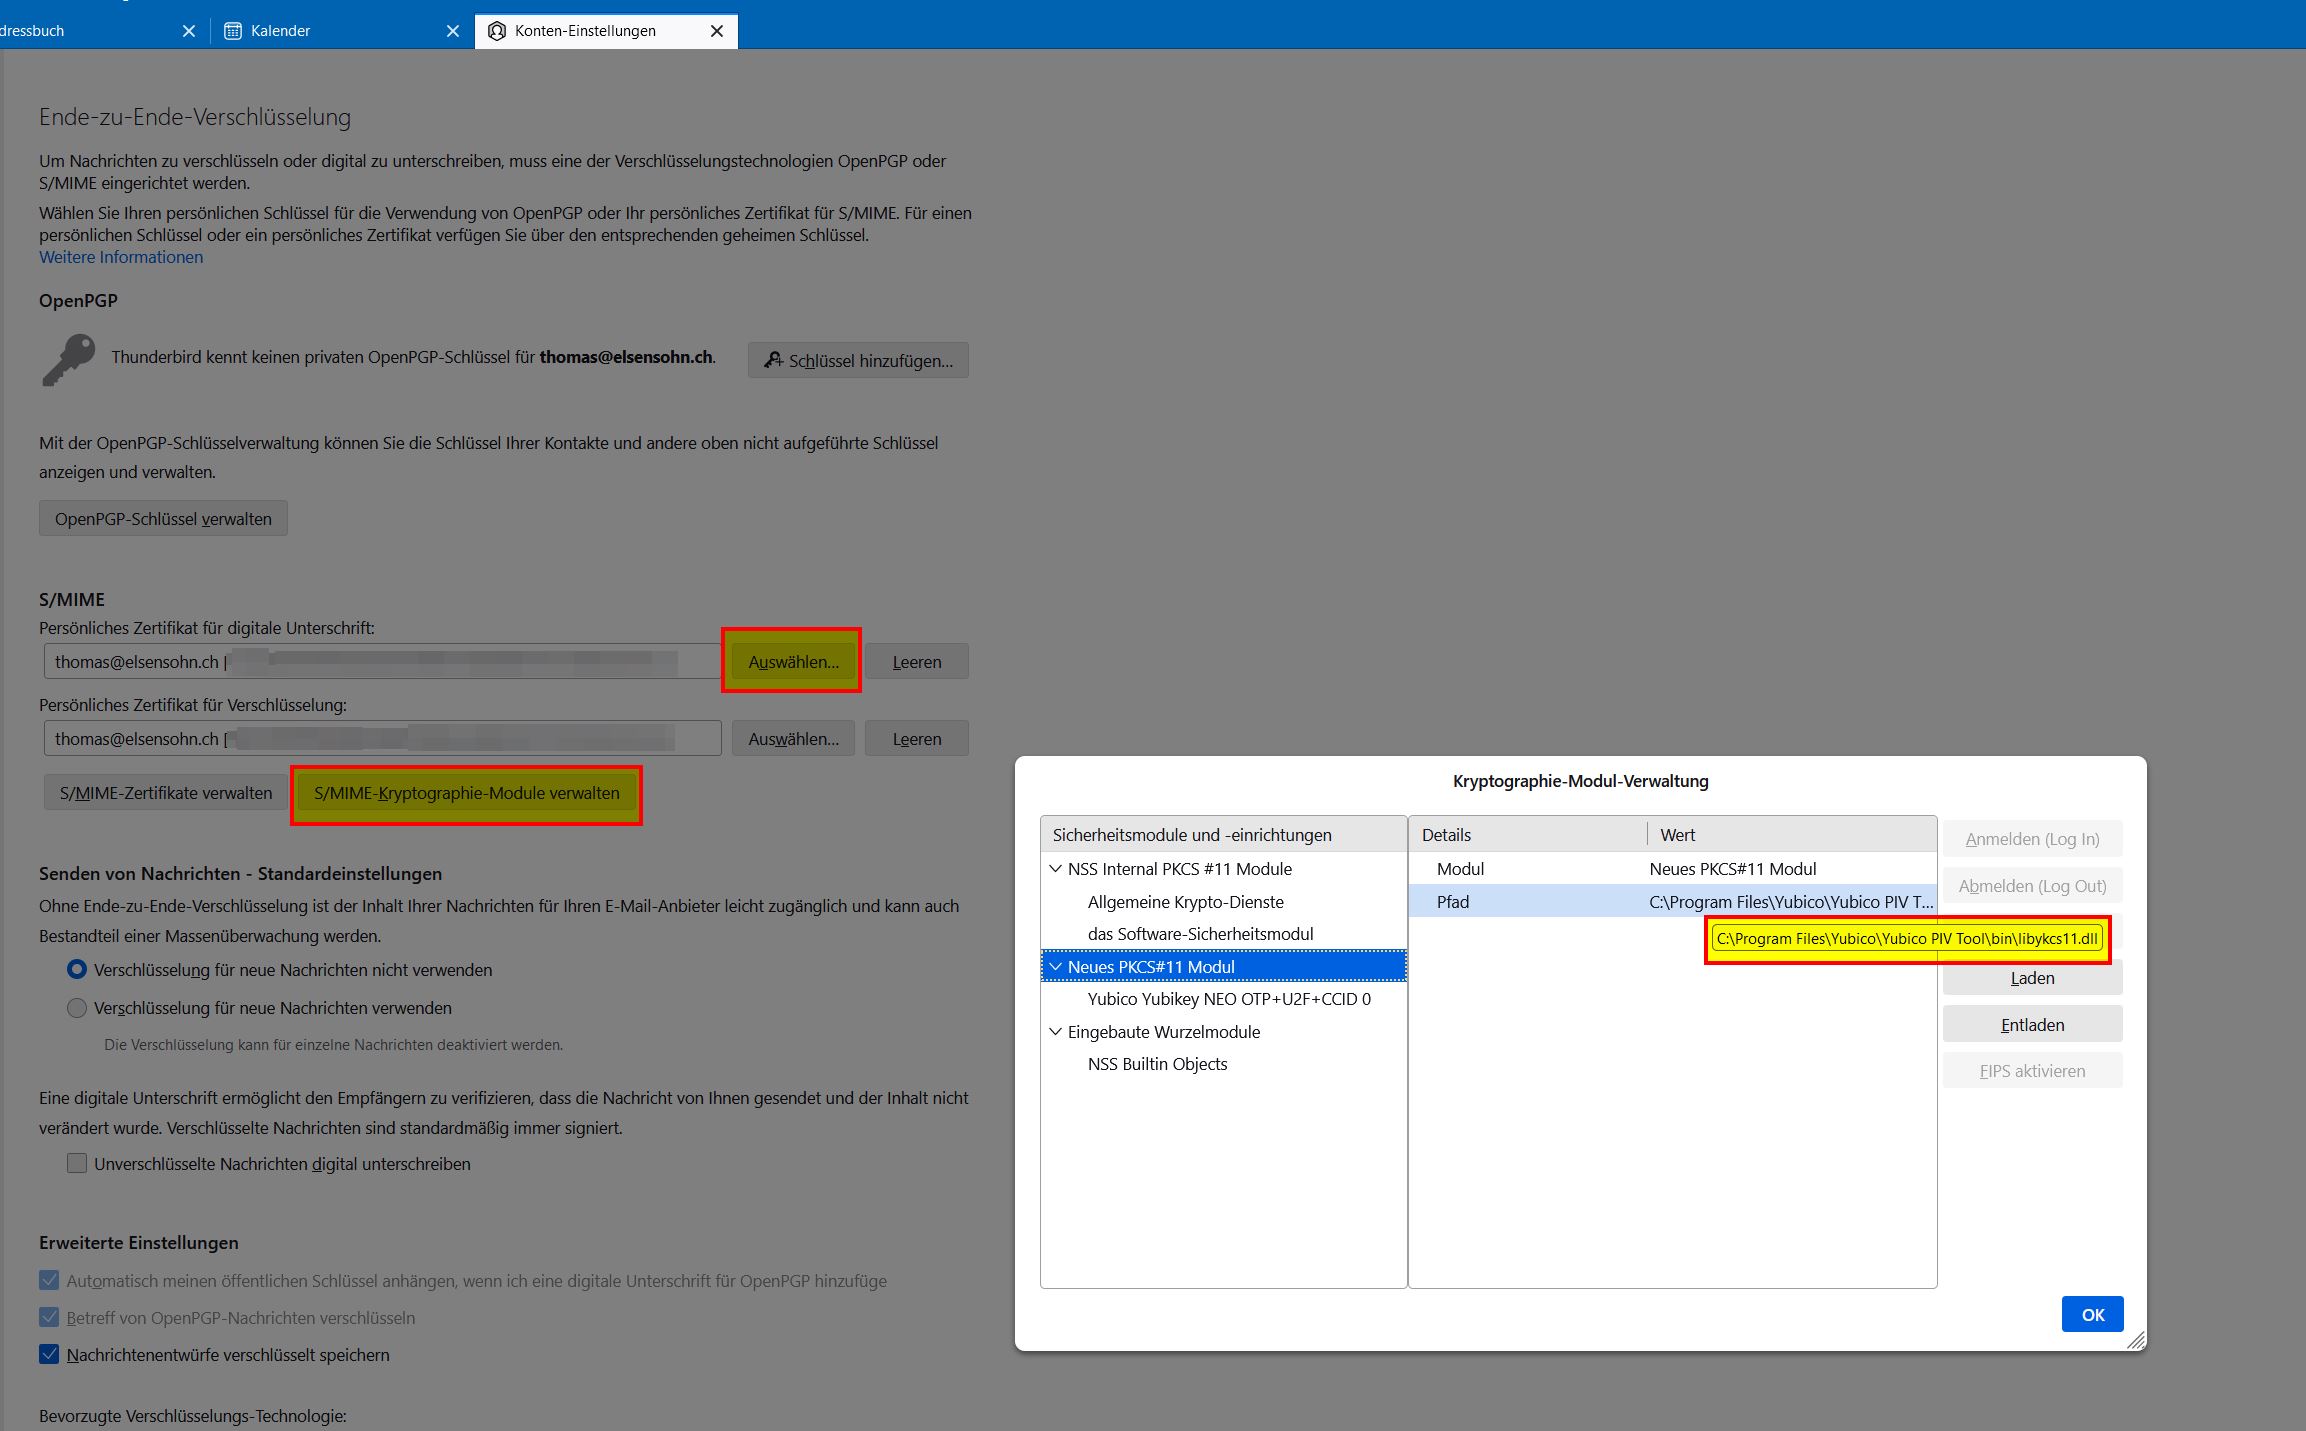The image size is (2306, 1431).
Task: Click the Konten-Einstellungen tab icon
Action: pos(497,31)
